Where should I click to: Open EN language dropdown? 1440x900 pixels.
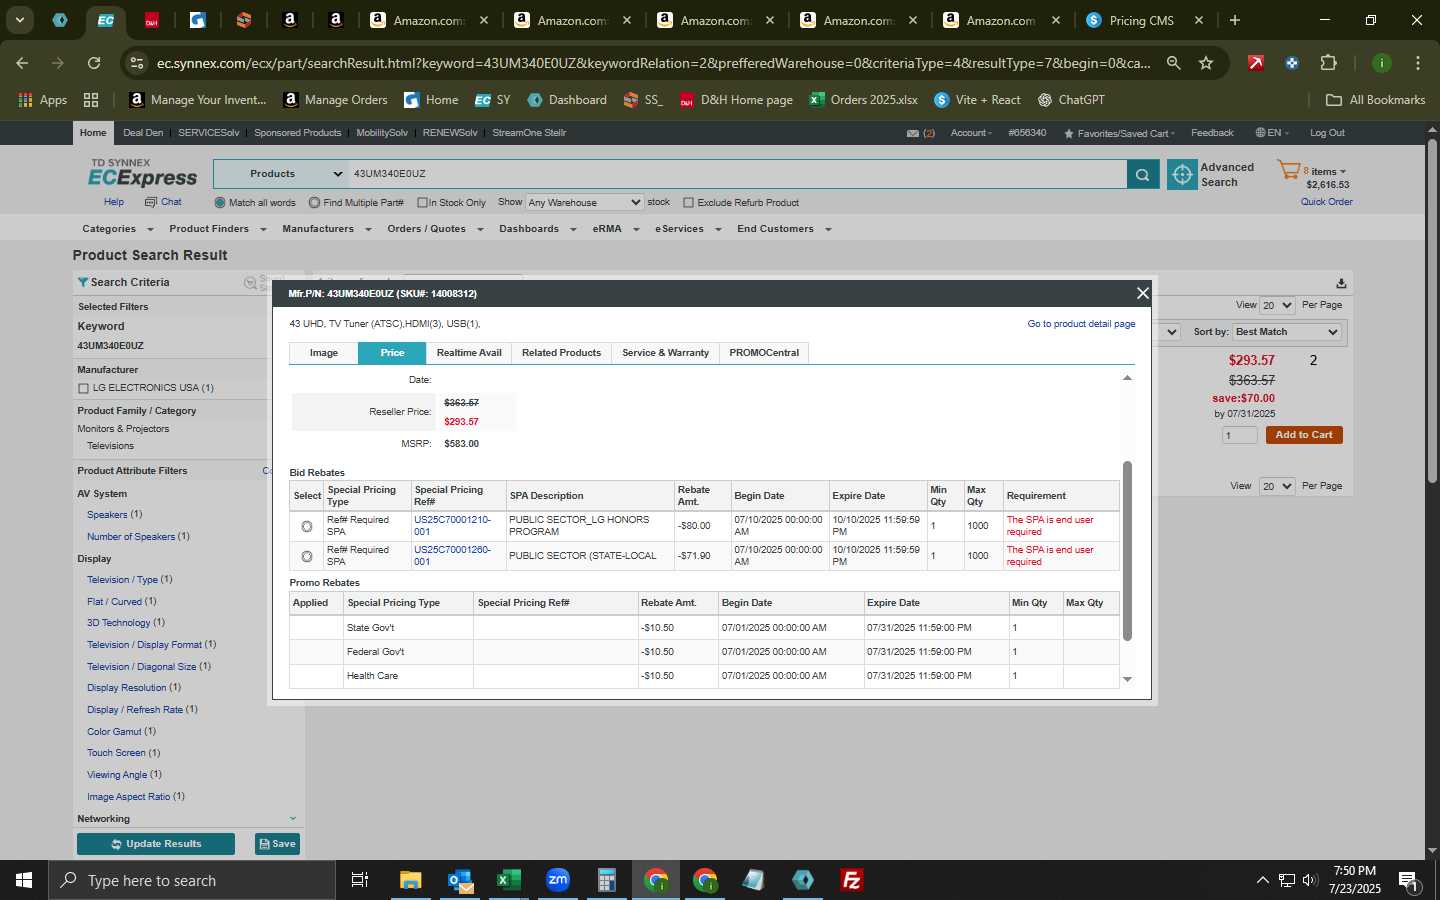tap(1272, 133)
